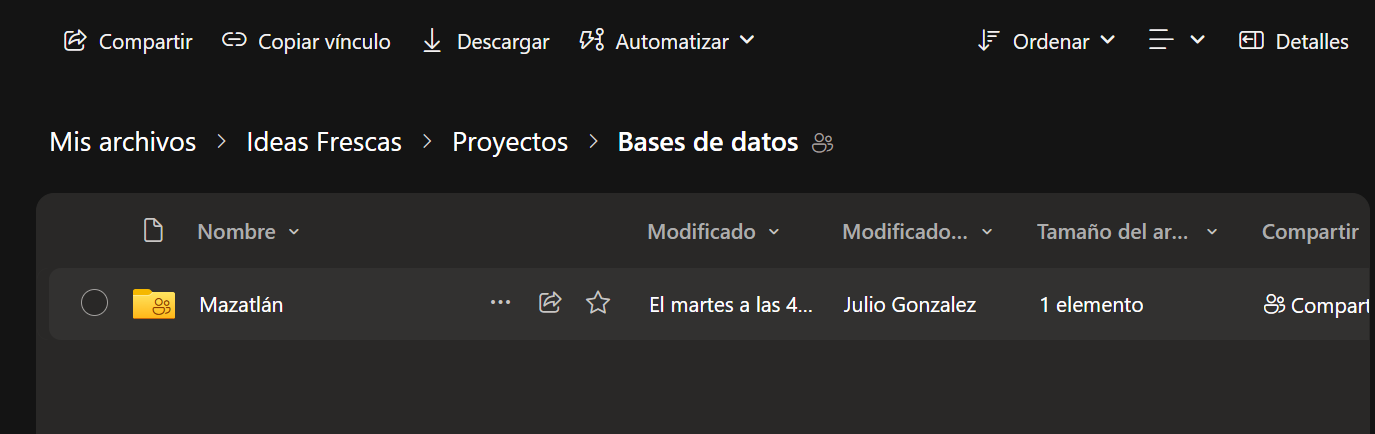Open more actions ellipsis for Mazatlán
Viewport: 1375px width, 434px height.
tap(500, 303)
